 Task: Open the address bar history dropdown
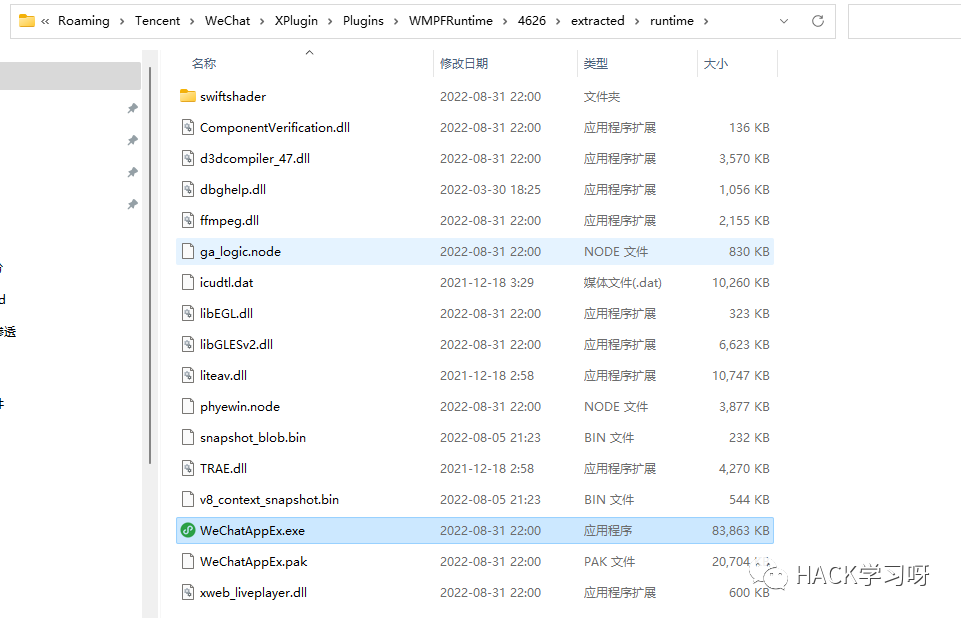point(784,21)
